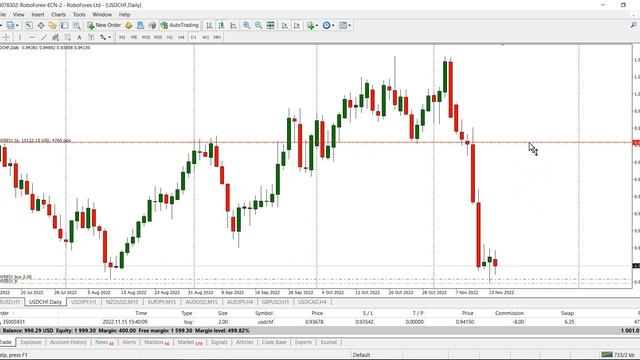This screenshot has height=360, width=640.
Task: Switch to the USDJPY,H1 chart tab
Action: [x=84, y=302]
